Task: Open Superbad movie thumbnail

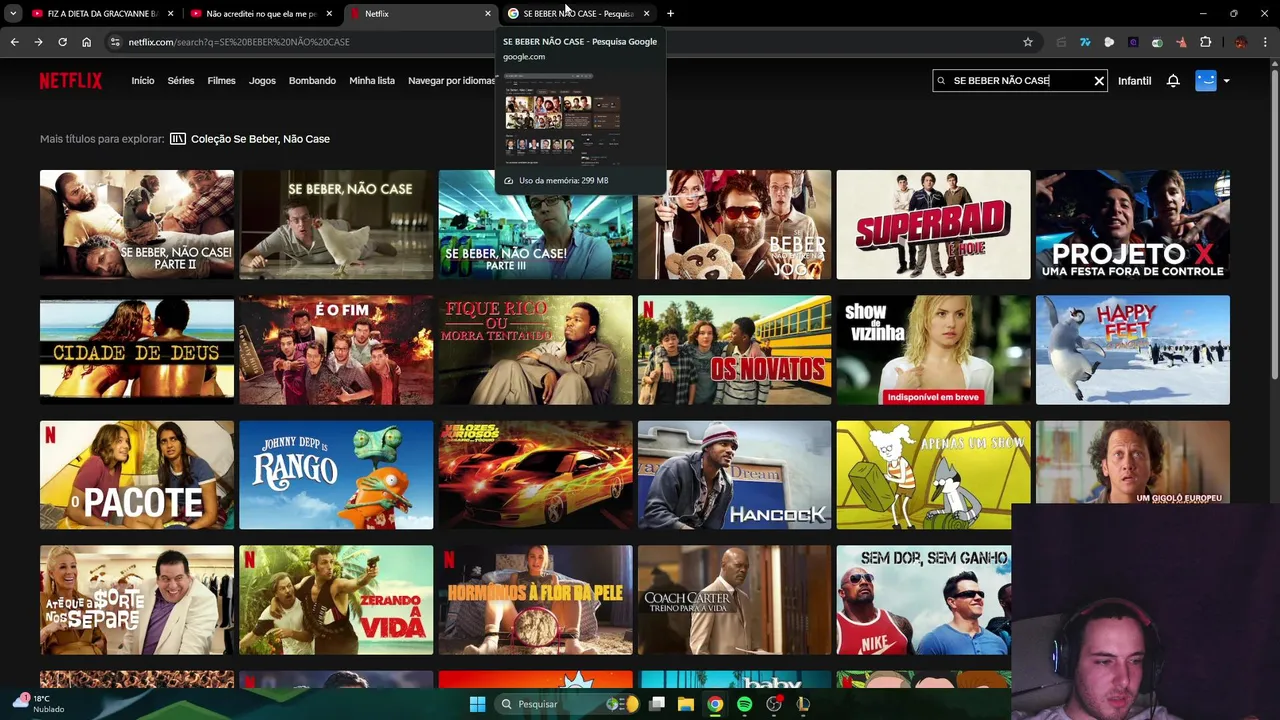Action: coord(933,225)
